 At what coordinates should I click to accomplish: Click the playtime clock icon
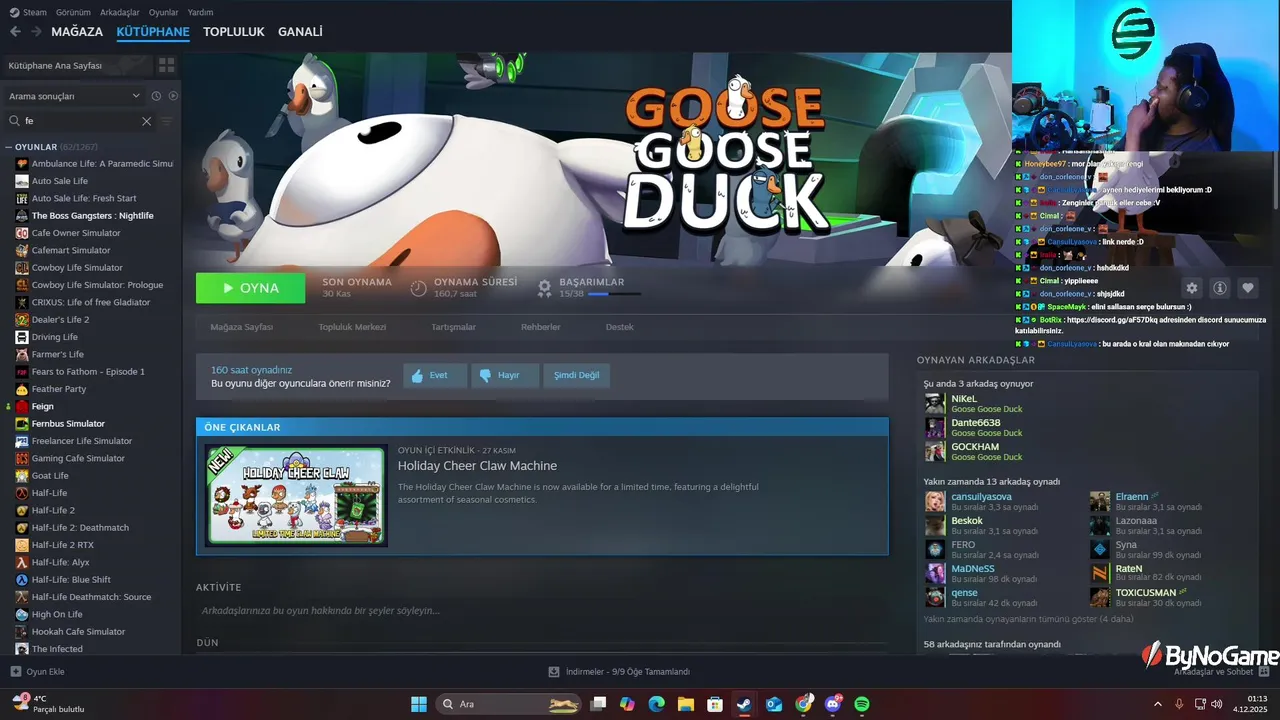pos(419,288)
